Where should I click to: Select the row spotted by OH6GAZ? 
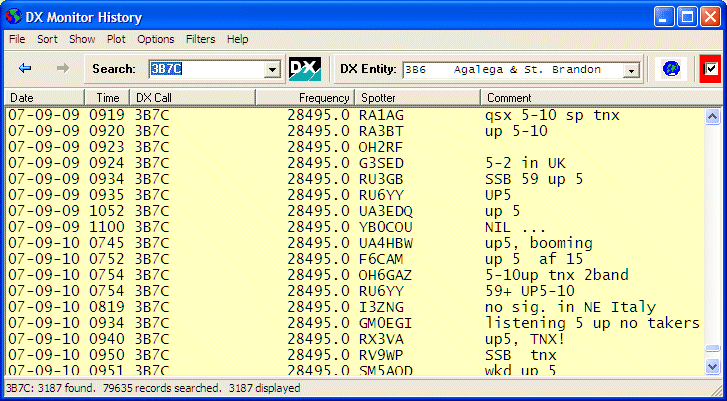(x=355, y=275)
